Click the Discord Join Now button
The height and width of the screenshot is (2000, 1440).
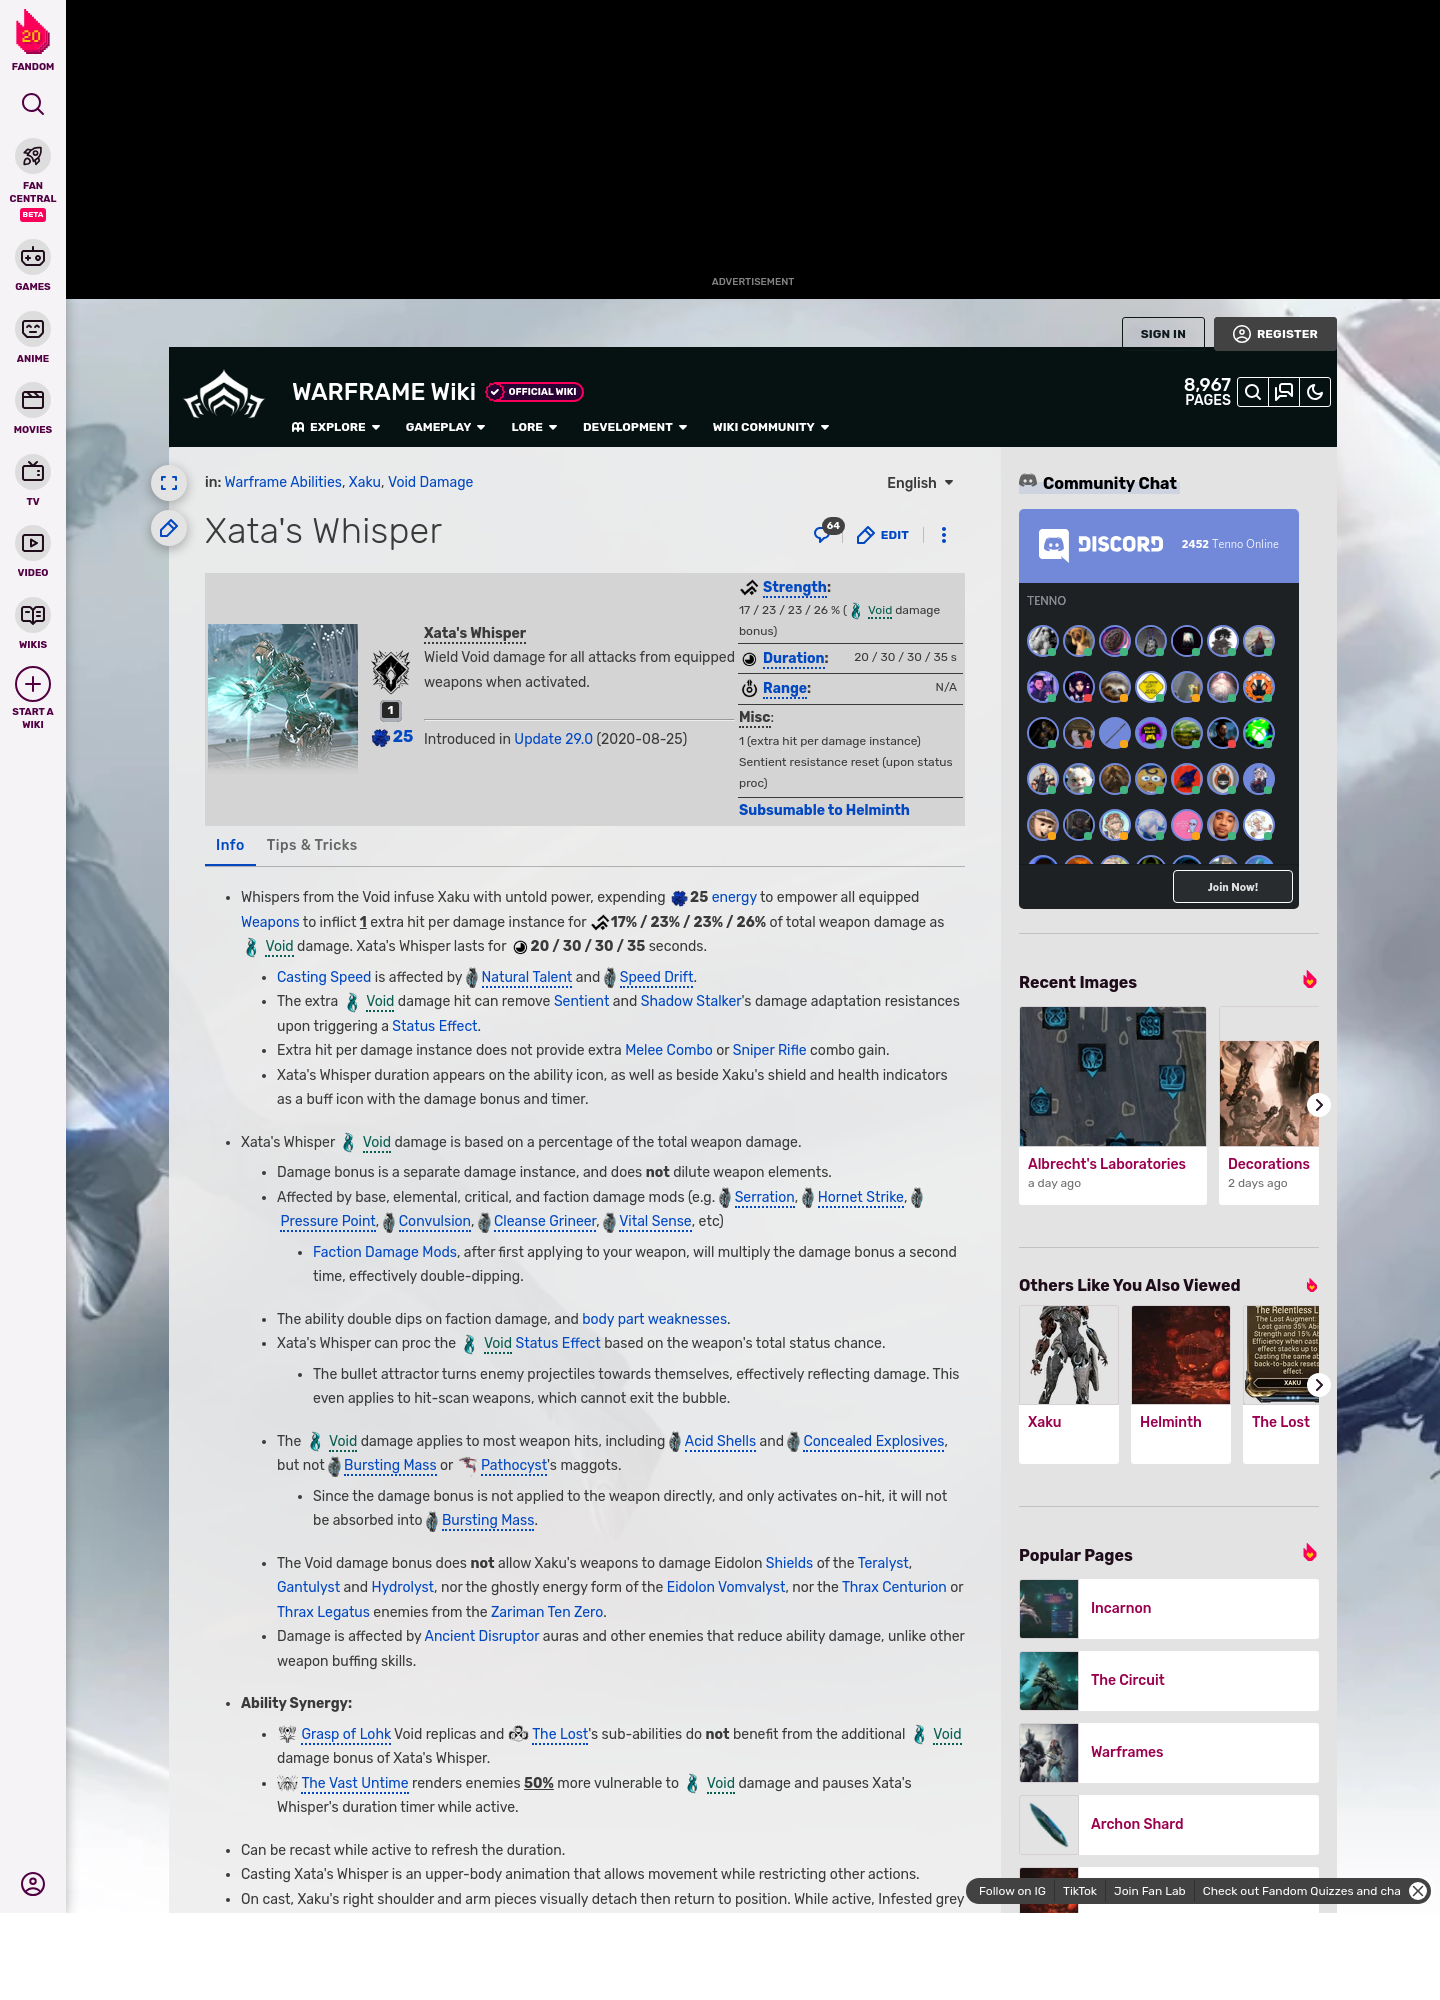coord(1233,887)
